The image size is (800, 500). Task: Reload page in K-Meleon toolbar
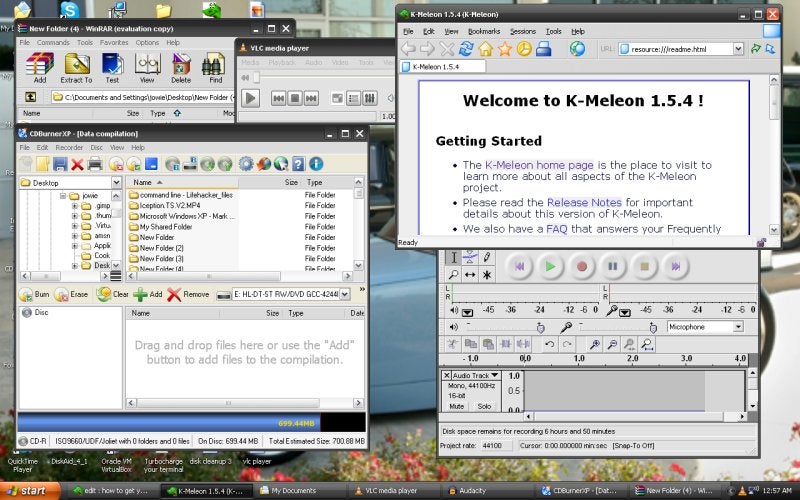[x=466, y=49]
